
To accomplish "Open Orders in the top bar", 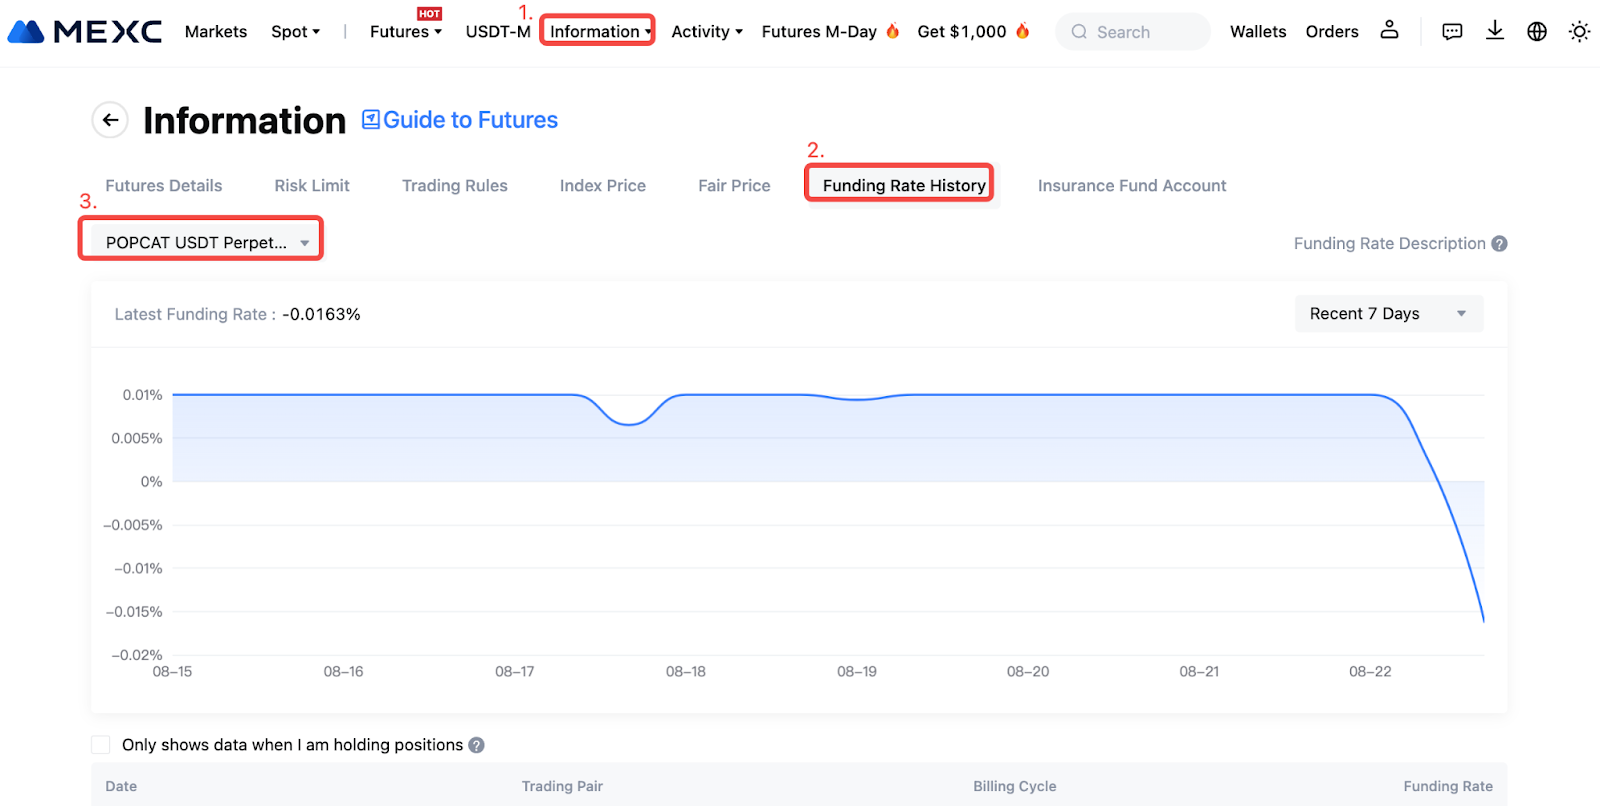I will 1332,32.
